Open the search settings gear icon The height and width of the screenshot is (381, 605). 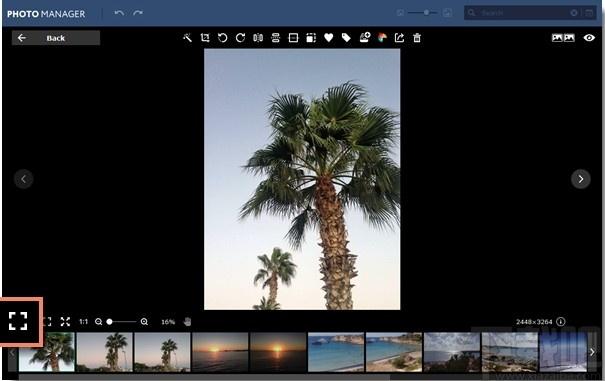click(x=574, y=13)
